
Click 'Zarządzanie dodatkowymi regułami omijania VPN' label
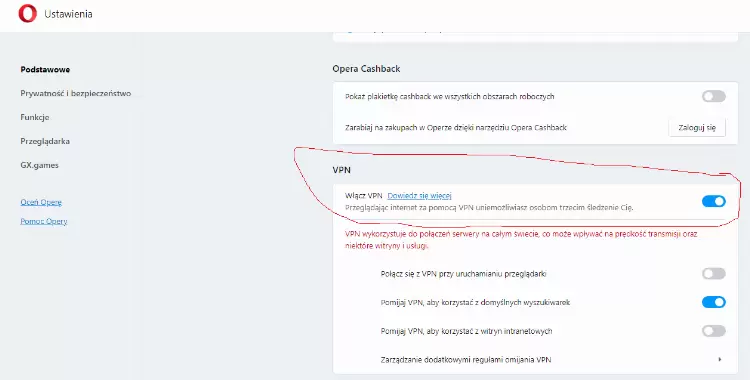click(466, 359)
